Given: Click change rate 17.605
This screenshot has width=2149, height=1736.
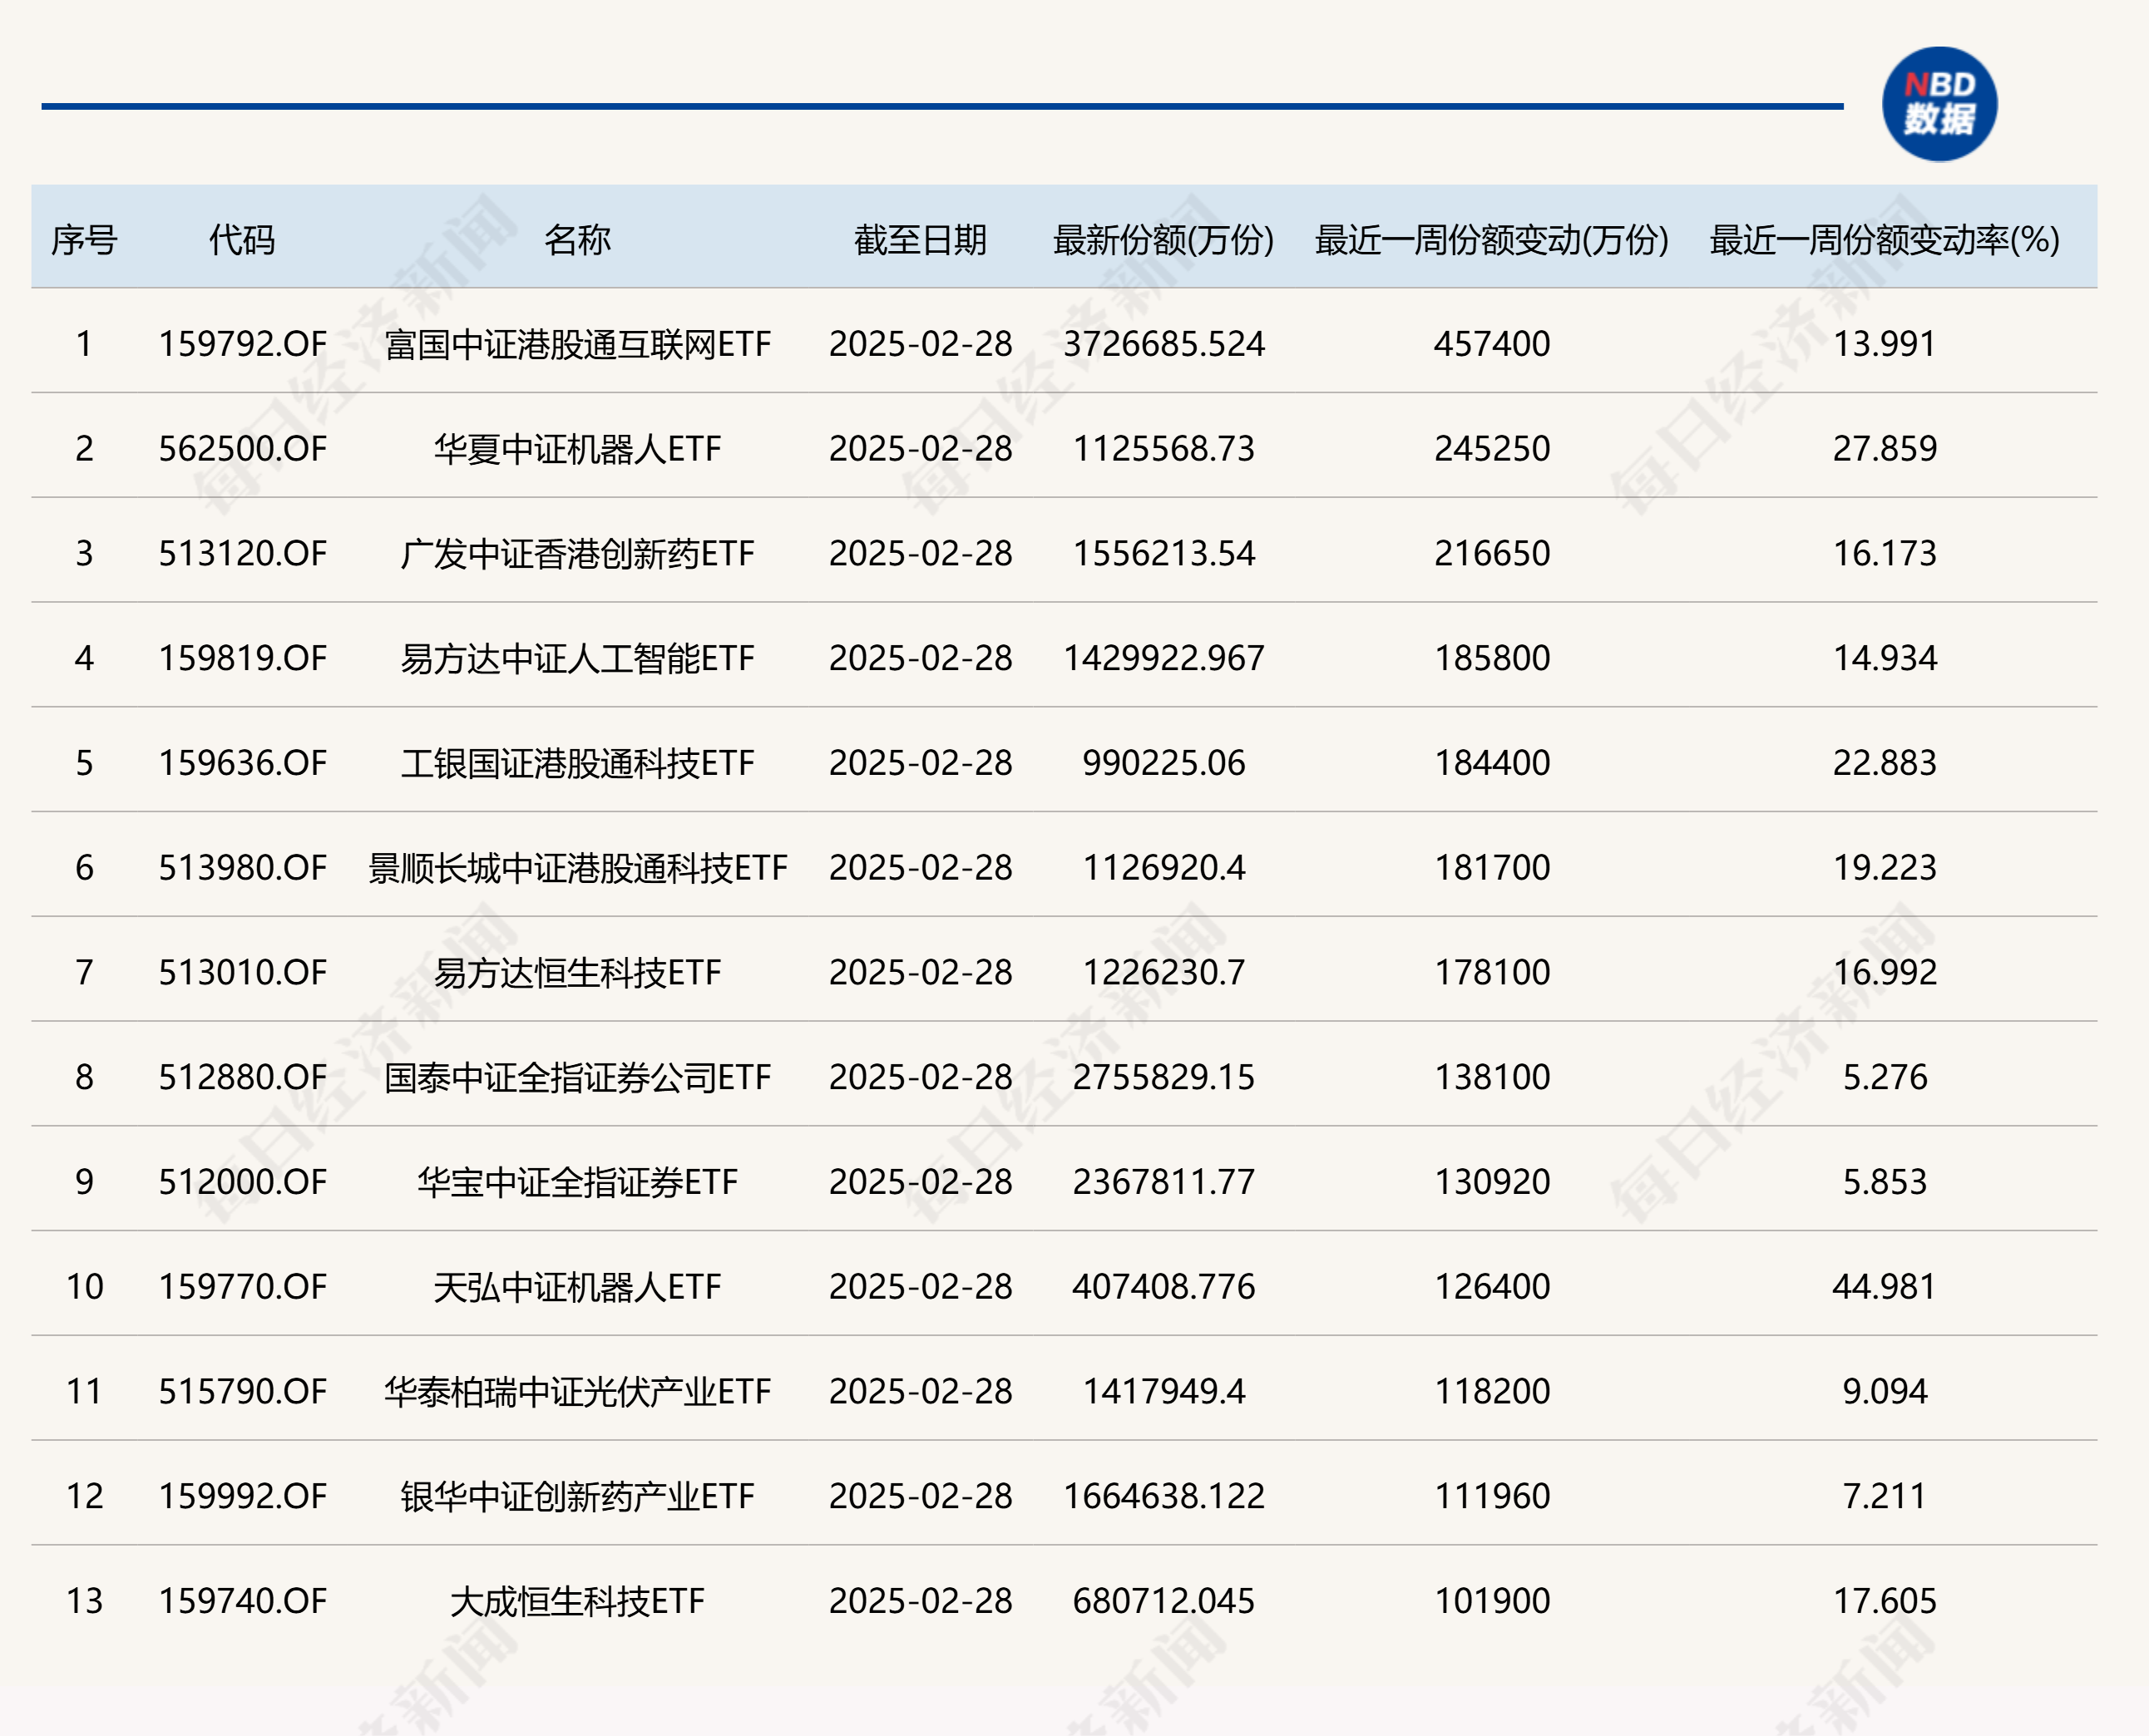Looking at the screenshot, I should click(1884, 1603).
